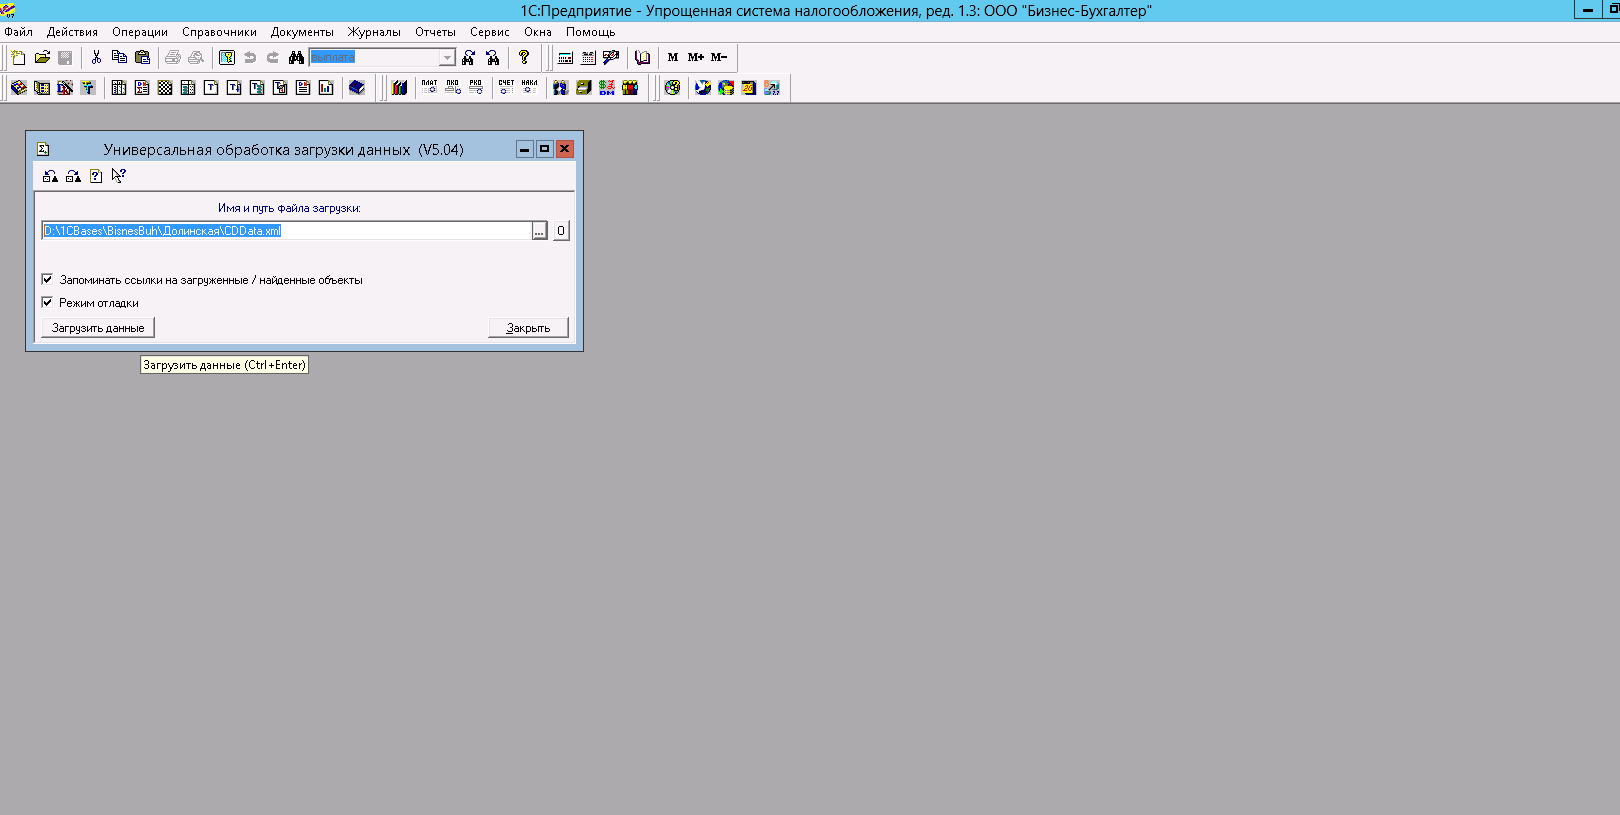Open the calculator toolbar icon
The width and height of the screenshot is (1620, 815).
coord(565,58)
